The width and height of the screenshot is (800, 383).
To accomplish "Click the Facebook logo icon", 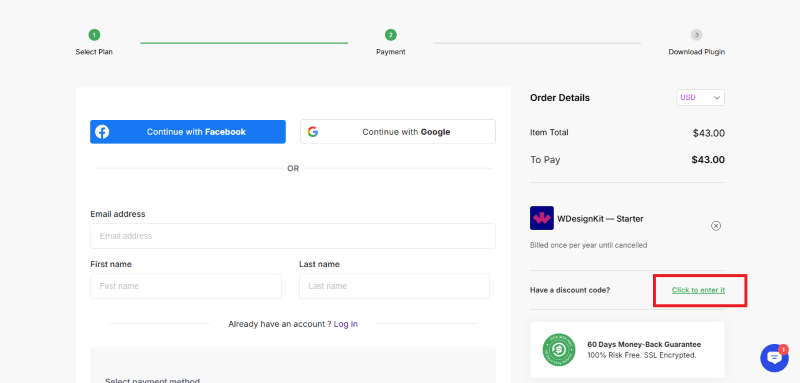I will pyautogui.click(x=102, y=132).
